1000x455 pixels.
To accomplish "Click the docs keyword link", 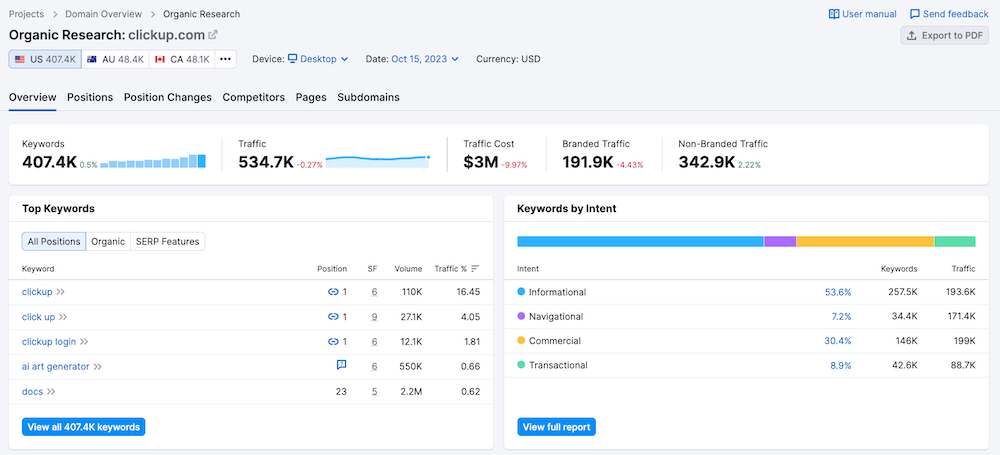I will tap(33, 391).
